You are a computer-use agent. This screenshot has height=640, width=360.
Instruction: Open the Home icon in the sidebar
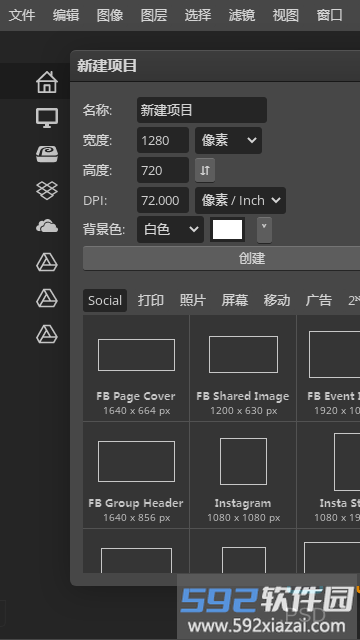pos(47,82)
